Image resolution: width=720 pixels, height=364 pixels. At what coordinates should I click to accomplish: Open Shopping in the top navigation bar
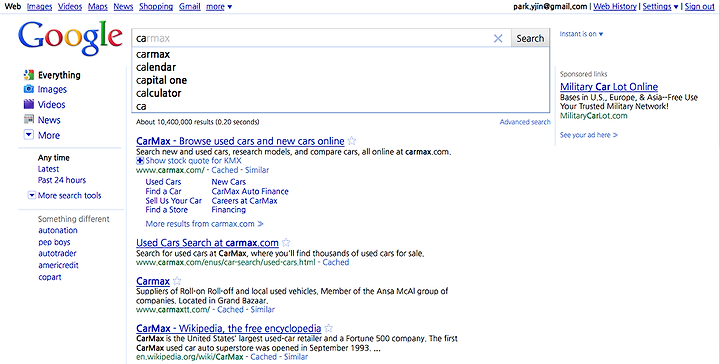[156, 6]
